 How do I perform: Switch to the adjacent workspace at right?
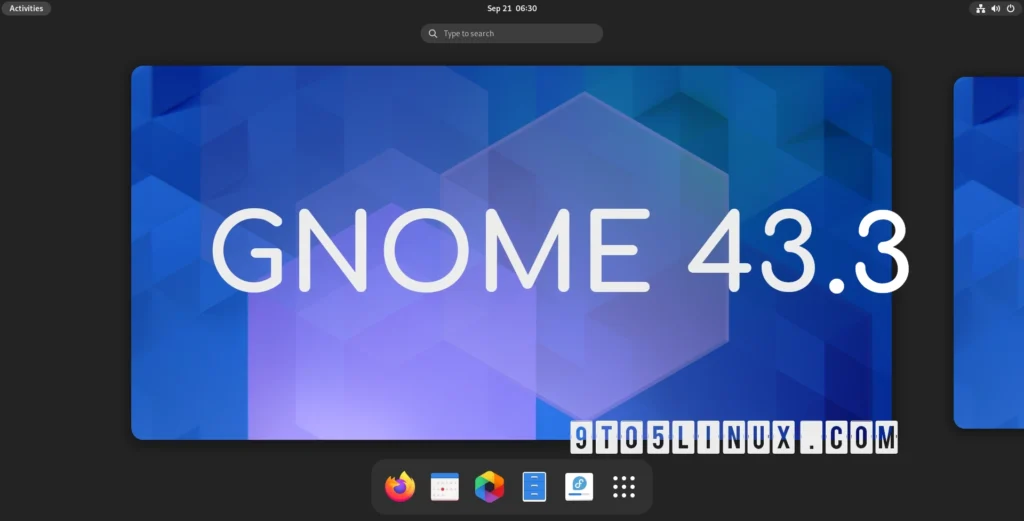tap(989, 253)
